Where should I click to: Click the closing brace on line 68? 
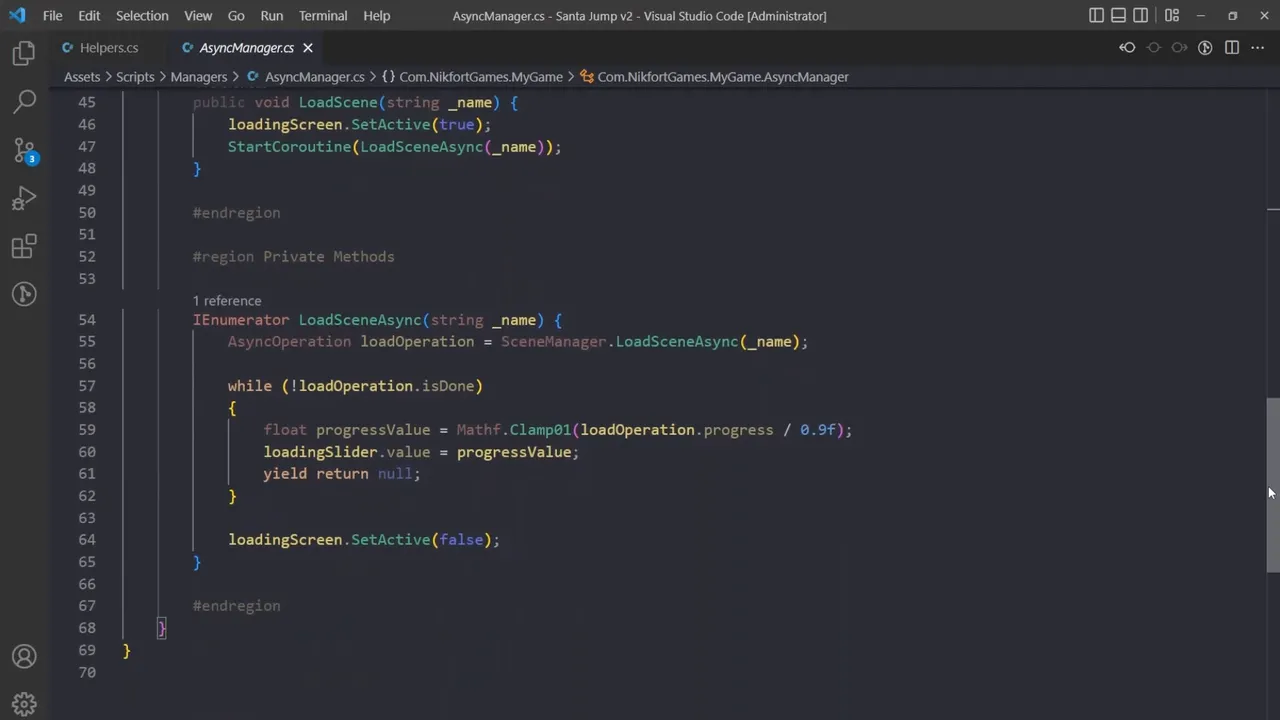(162, 628)
